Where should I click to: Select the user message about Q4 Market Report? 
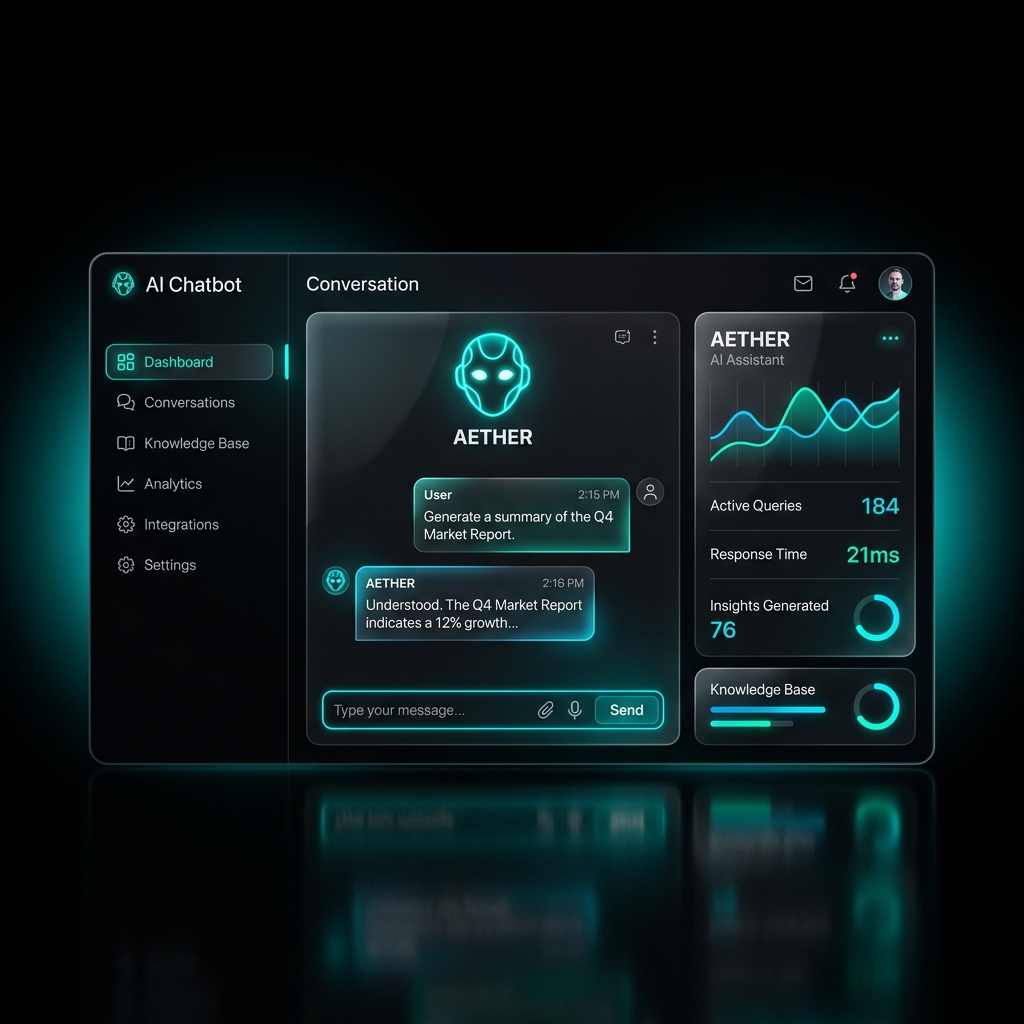pos(522,515)
